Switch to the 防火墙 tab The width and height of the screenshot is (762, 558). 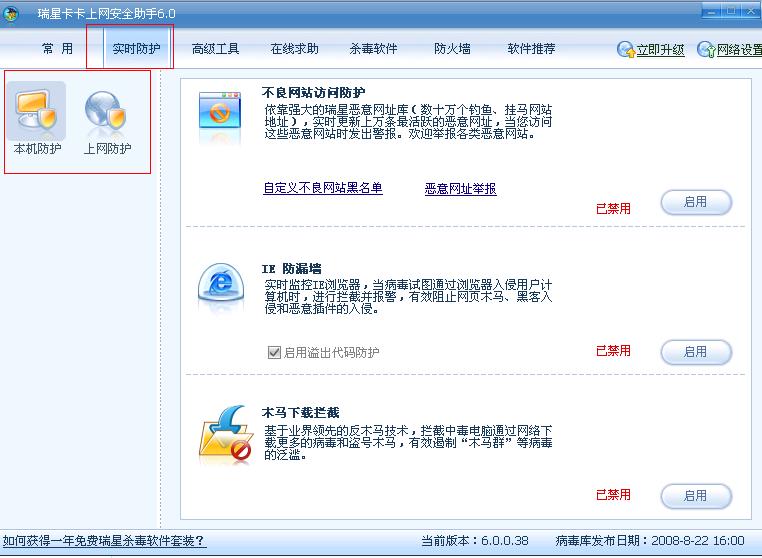tap(452, 49)
